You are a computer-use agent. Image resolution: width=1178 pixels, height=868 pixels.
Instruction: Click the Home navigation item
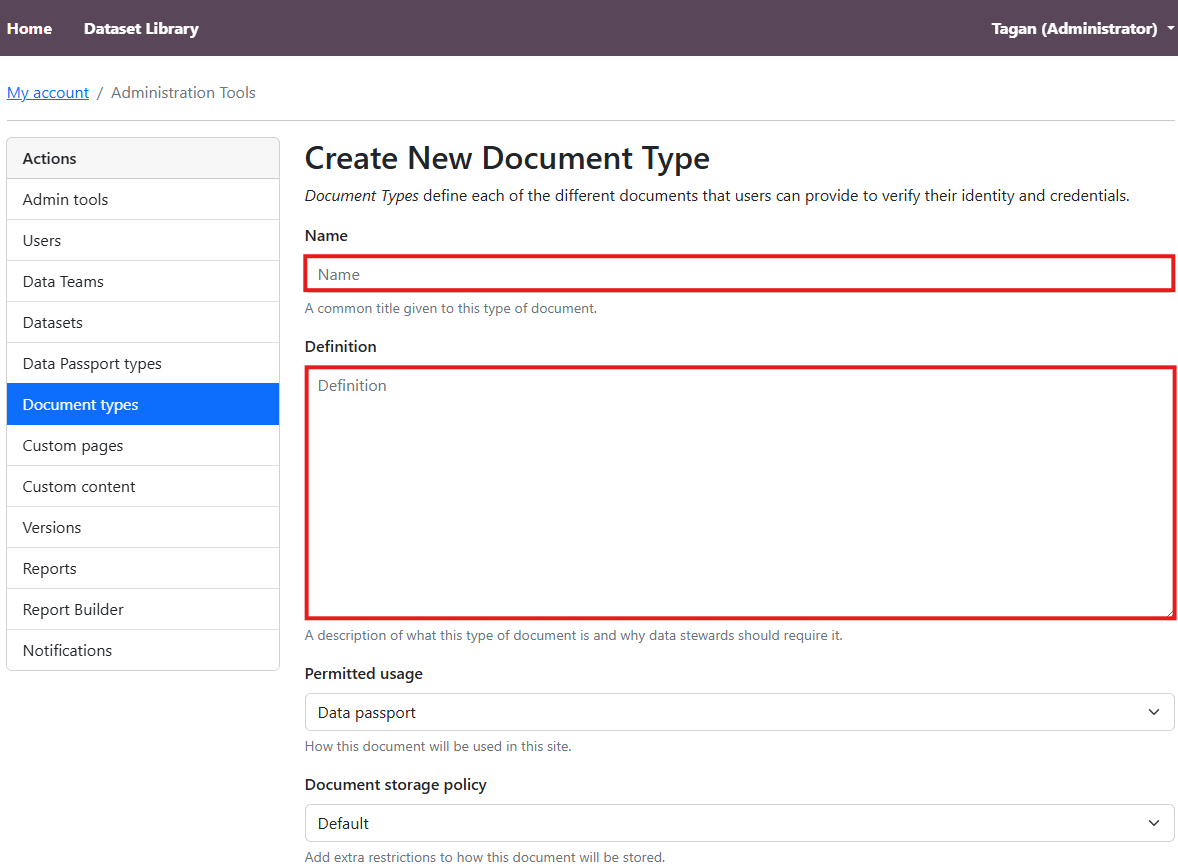pos(29,29)
